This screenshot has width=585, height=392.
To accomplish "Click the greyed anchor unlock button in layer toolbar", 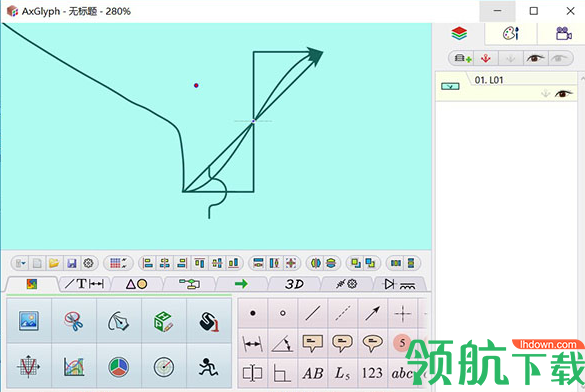I will [510, 59].
